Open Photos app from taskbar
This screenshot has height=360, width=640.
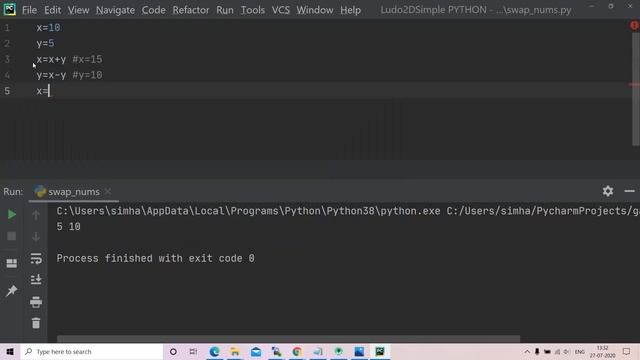click(x=359, y=351)
